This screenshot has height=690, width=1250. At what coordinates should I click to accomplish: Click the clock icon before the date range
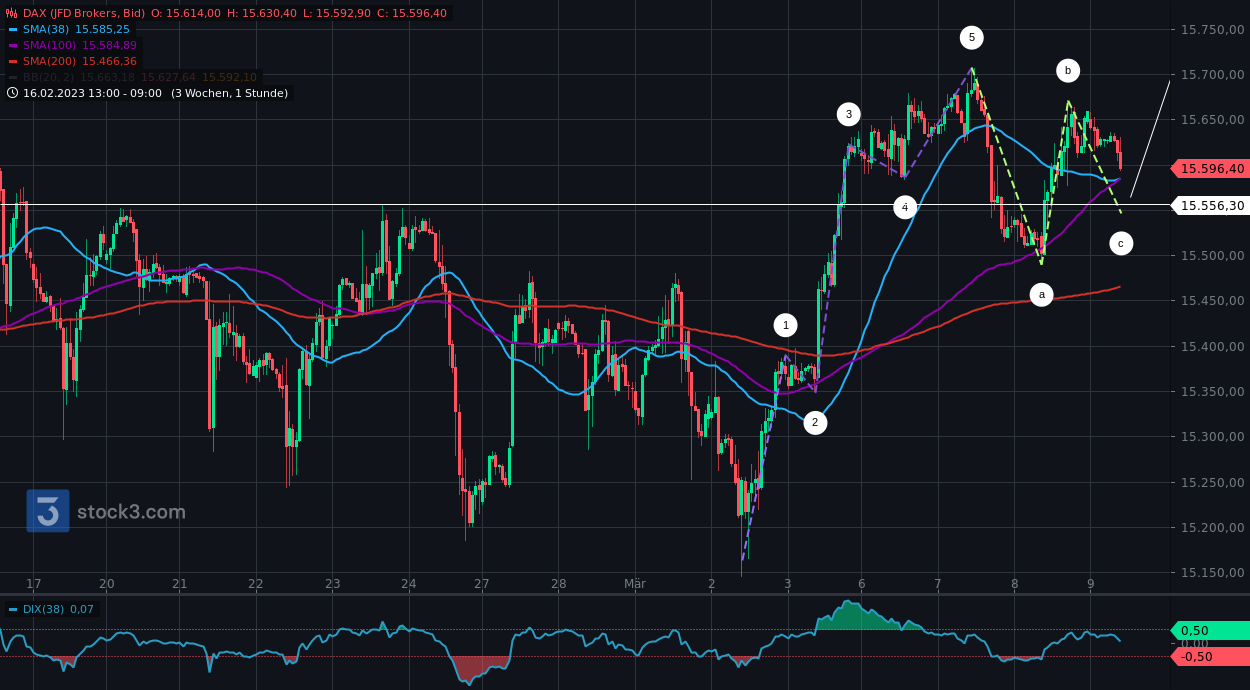pos(11,92)
